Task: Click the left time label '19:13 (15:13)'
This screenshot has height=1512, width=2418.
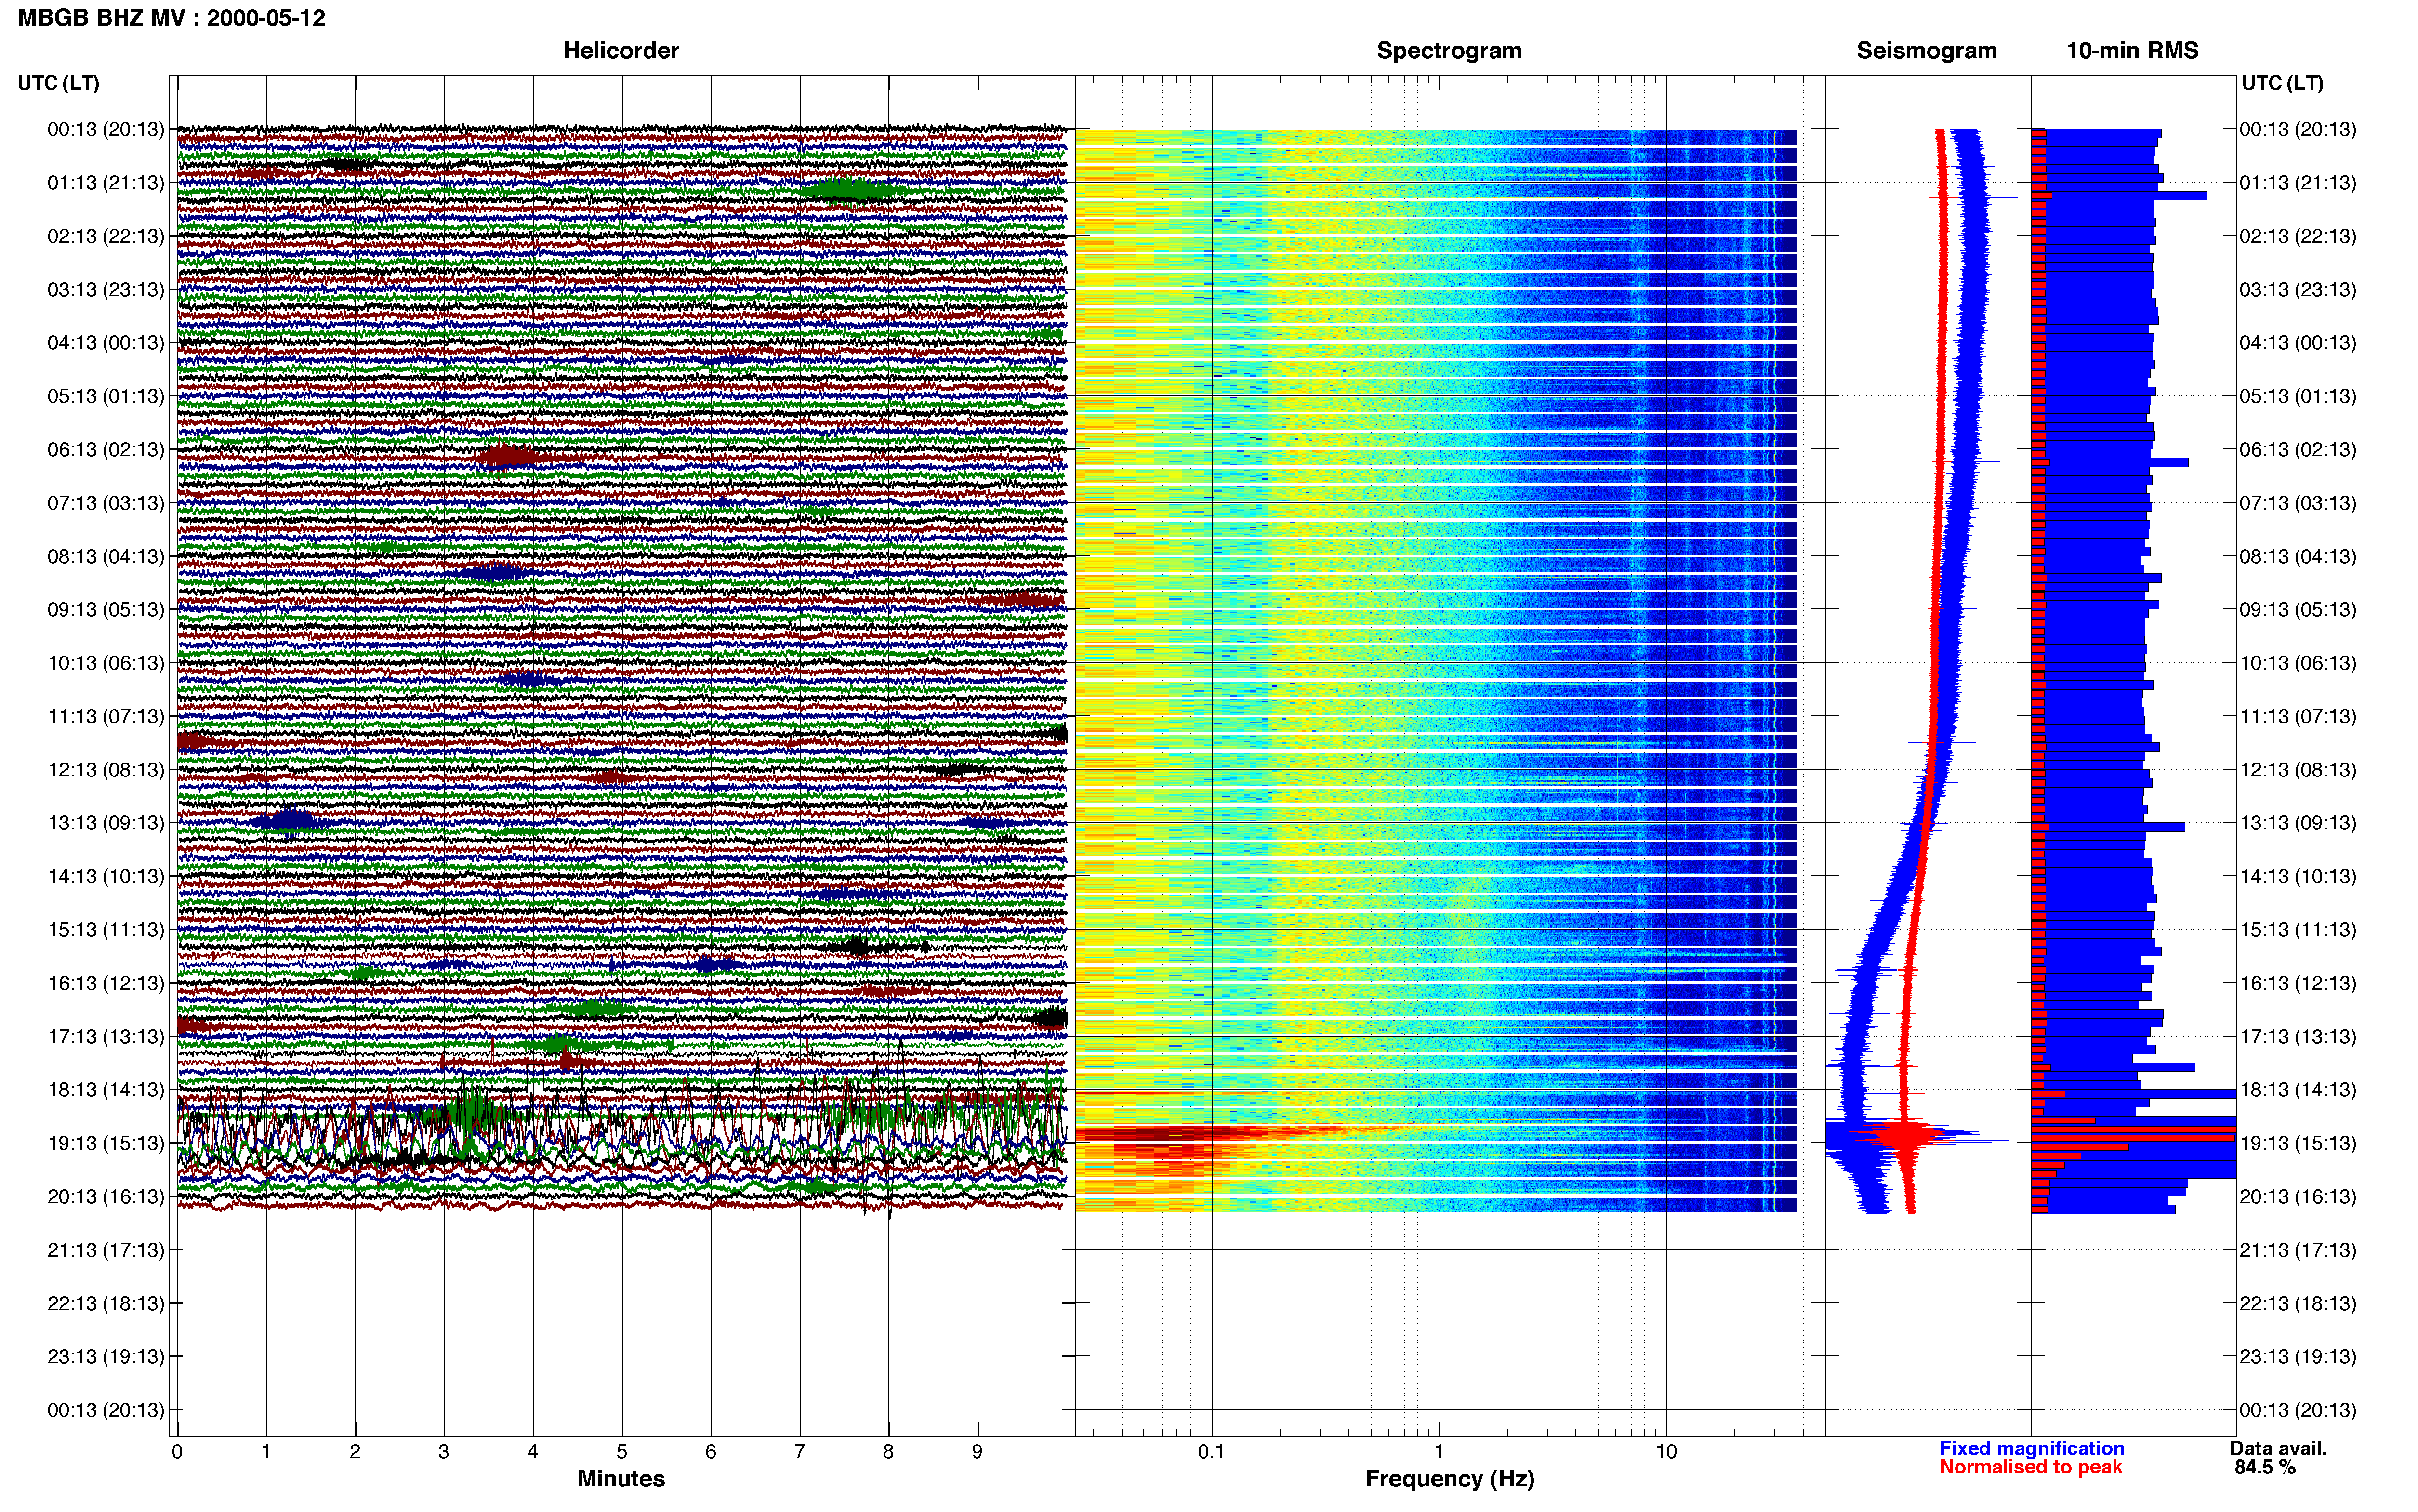Action: click(106, 1143)
